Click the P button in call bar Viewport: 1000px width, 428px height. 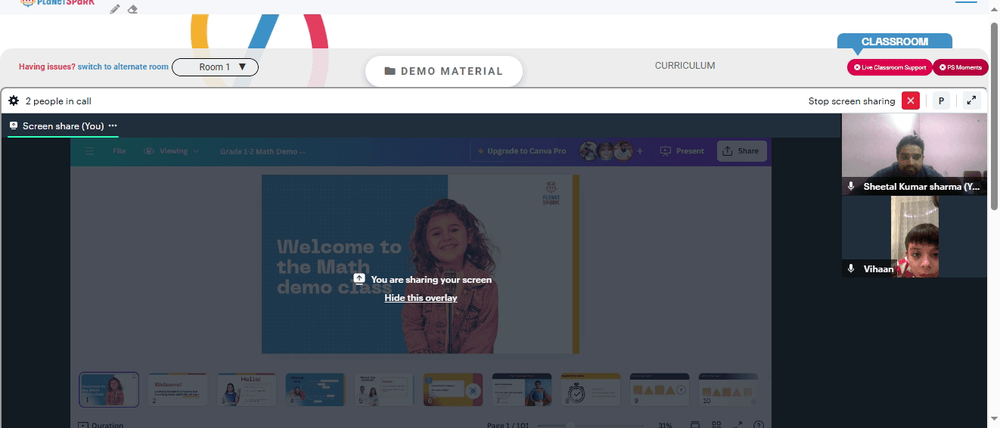(941, 101)
